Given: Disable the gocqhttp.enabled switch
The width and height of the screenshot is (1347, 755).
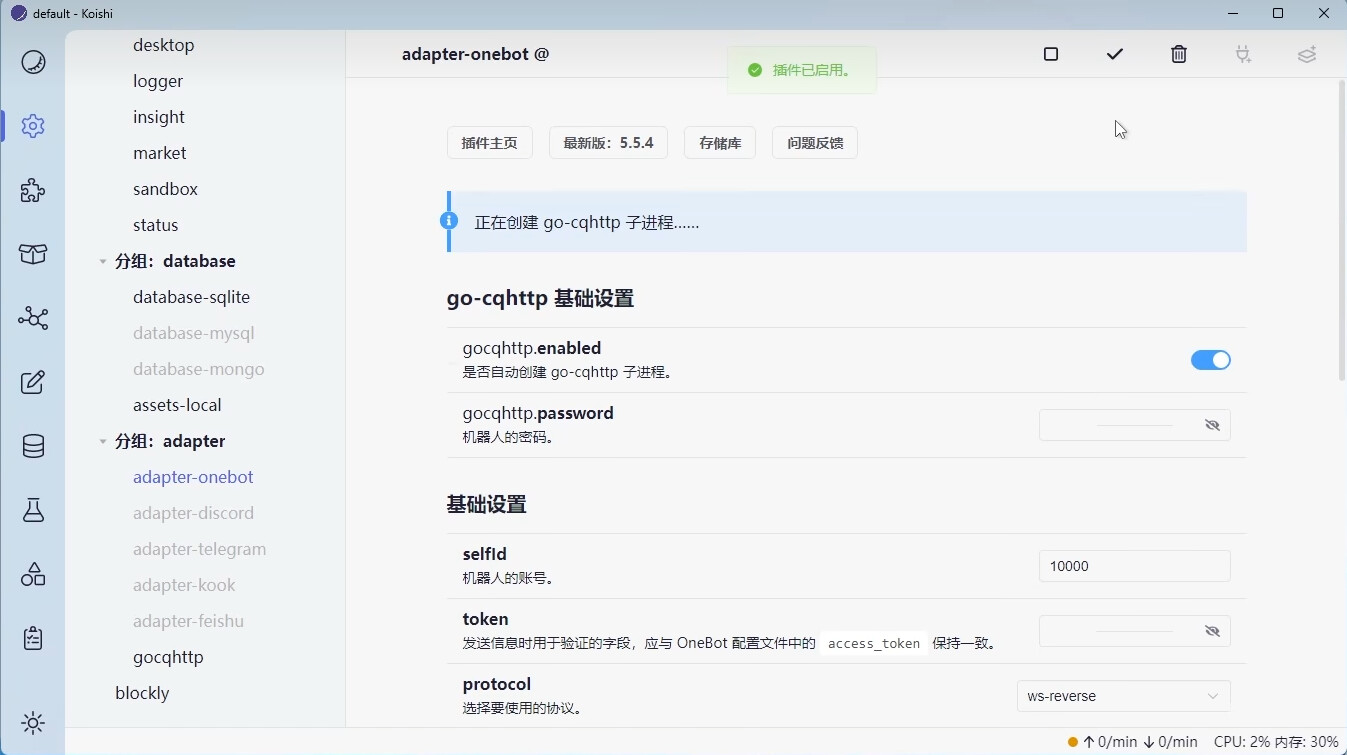Looking at the screenshot, I should point(1211,360).
